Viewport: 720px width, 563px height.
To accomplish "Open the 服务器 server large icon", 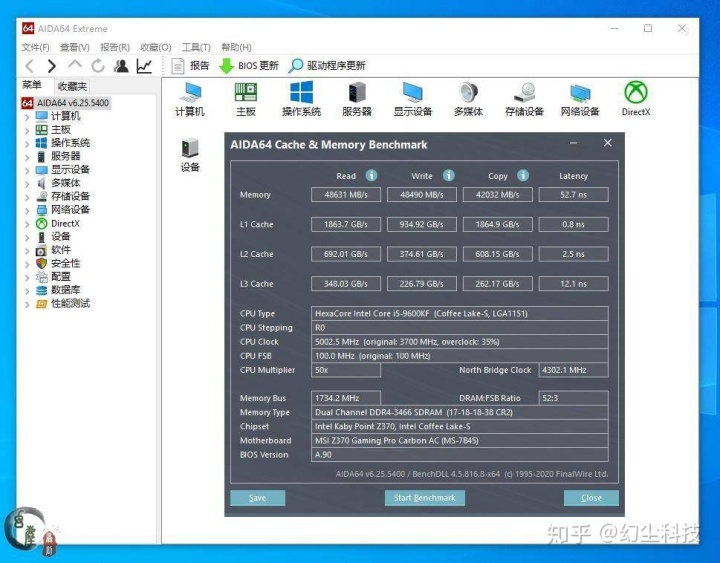I will pos(357,99).
